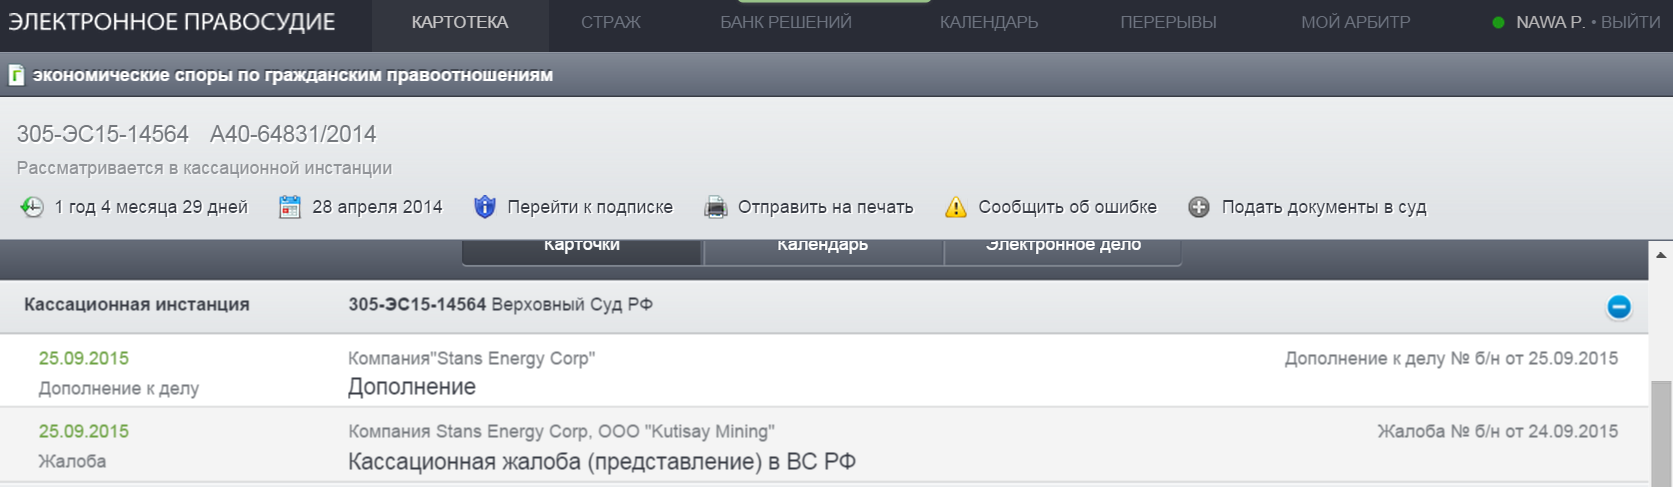Click the yellow warning triangle icon
This screenshot has width=1673, height=487.
tap(956, 207)
